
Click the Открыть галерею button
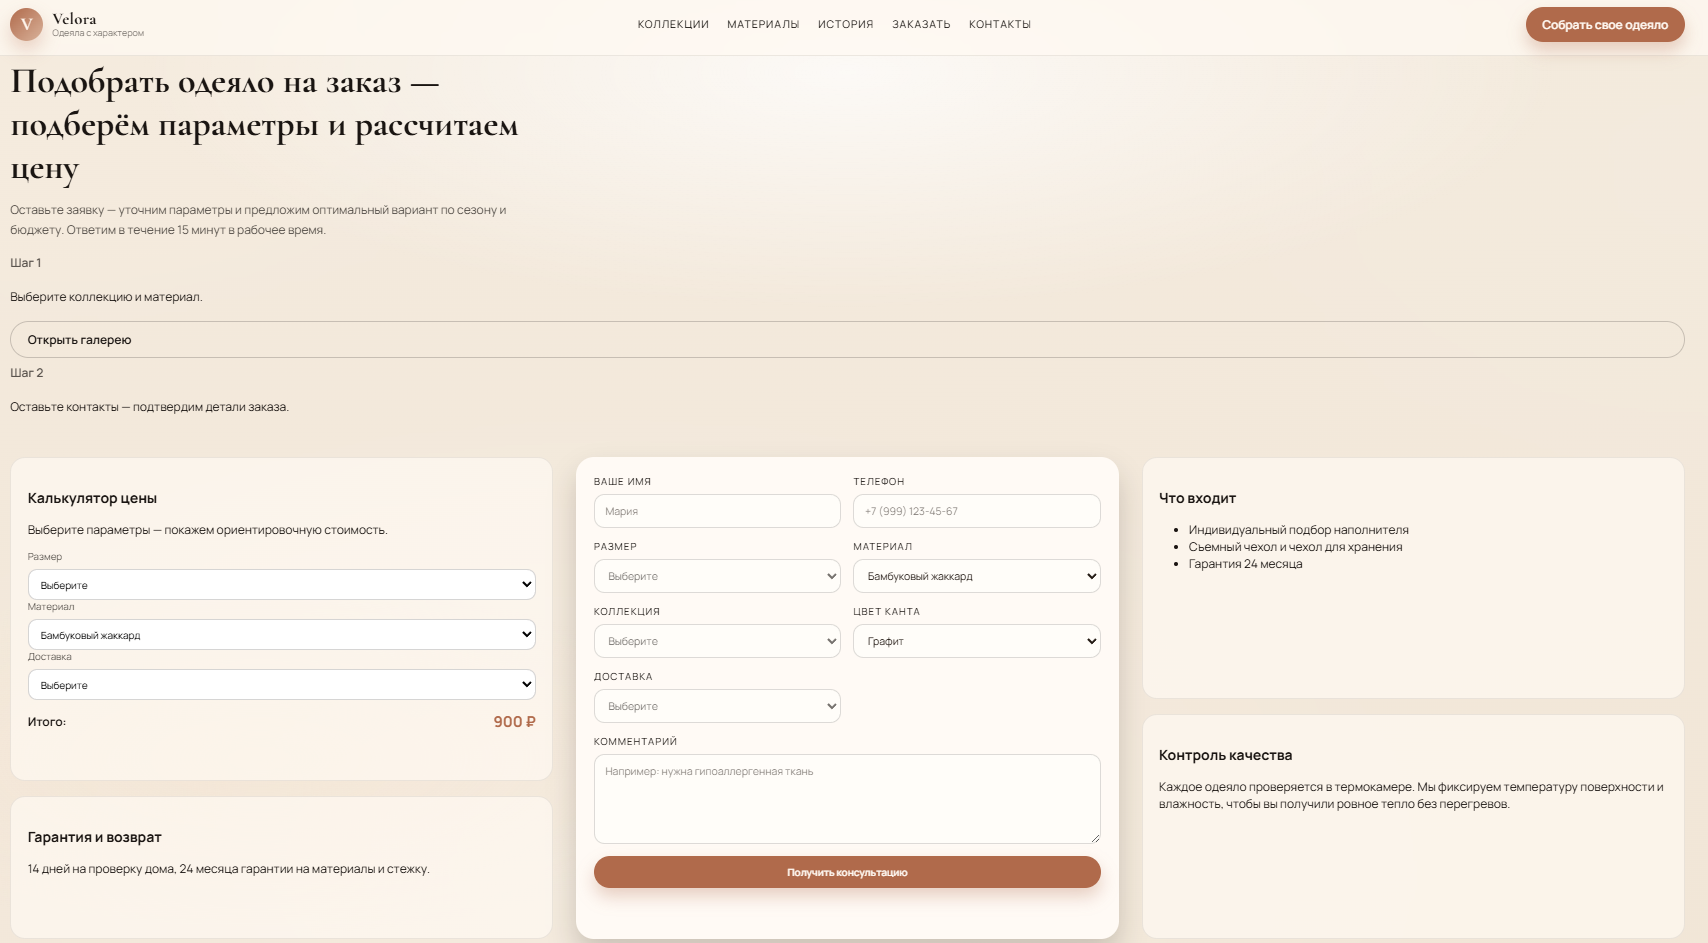pyautogui.click(x=847, y=340)
